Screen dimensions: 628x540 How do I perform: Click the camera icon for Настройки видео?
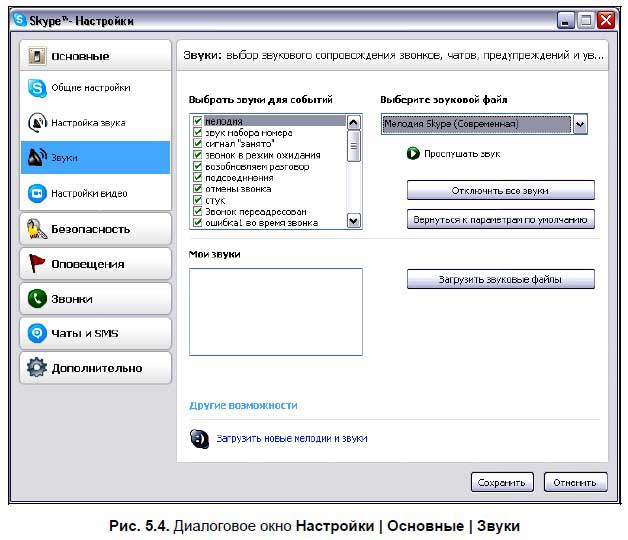pyautogui.click(x=36, y=193)
